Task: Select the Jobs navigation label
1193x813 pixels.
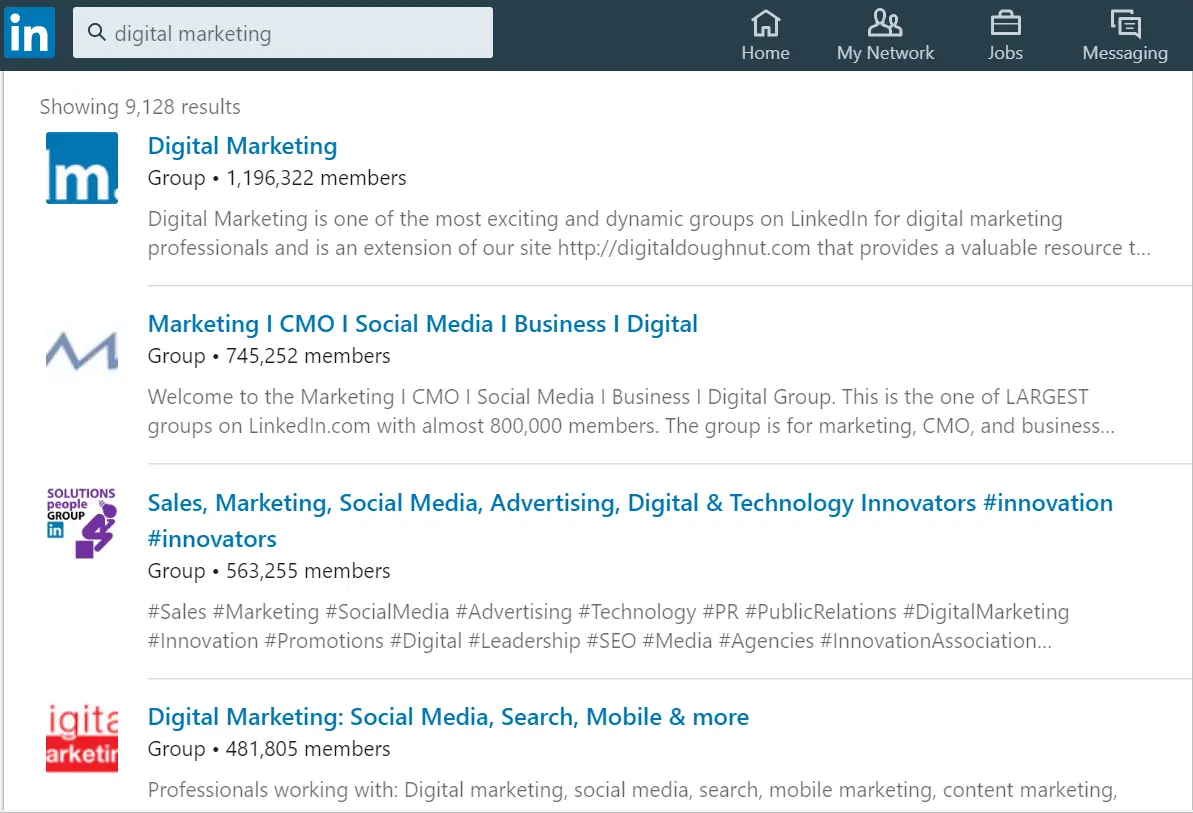Action: (1005, 53)
